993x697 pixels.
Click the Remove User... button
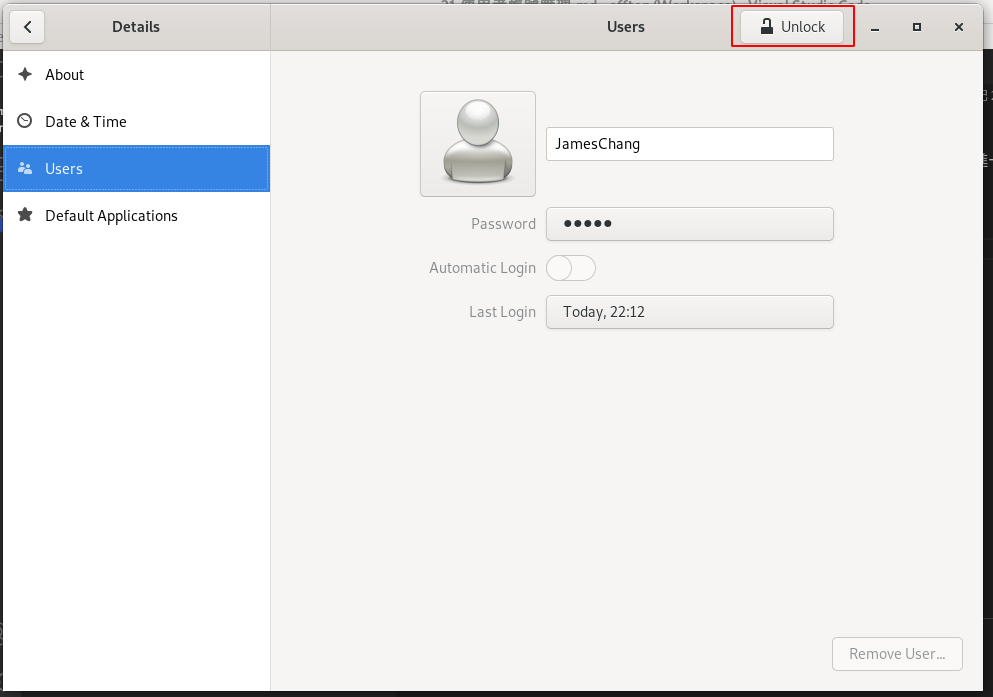[897, 654]
